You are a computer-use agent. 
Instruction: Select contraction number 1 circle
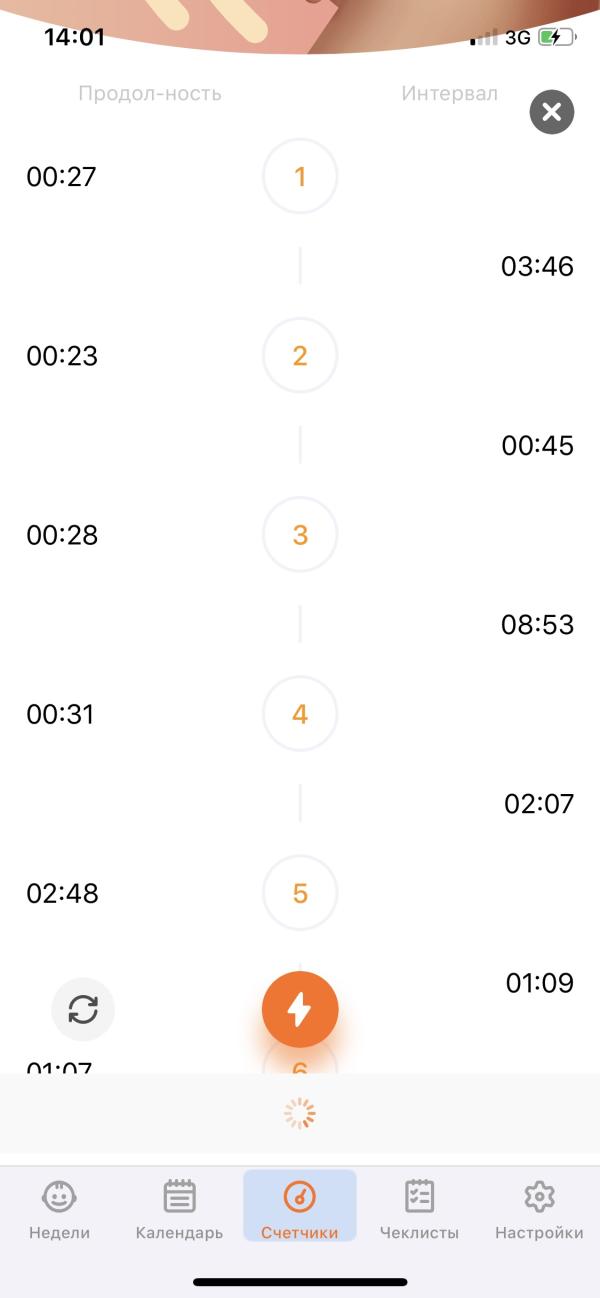click(x=300, y=177)
